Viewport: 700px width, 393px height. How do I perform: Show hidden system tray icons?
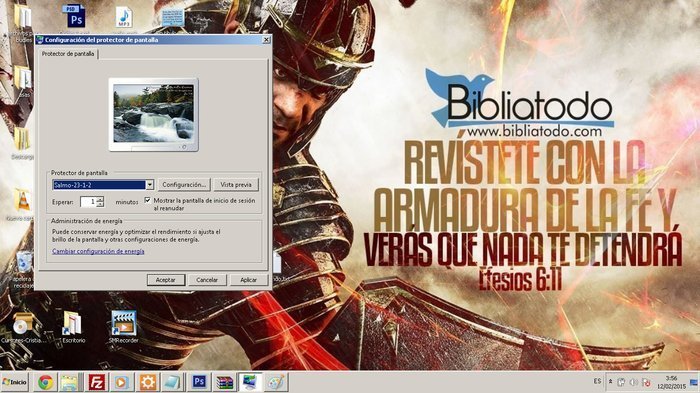tap(610, 382)
